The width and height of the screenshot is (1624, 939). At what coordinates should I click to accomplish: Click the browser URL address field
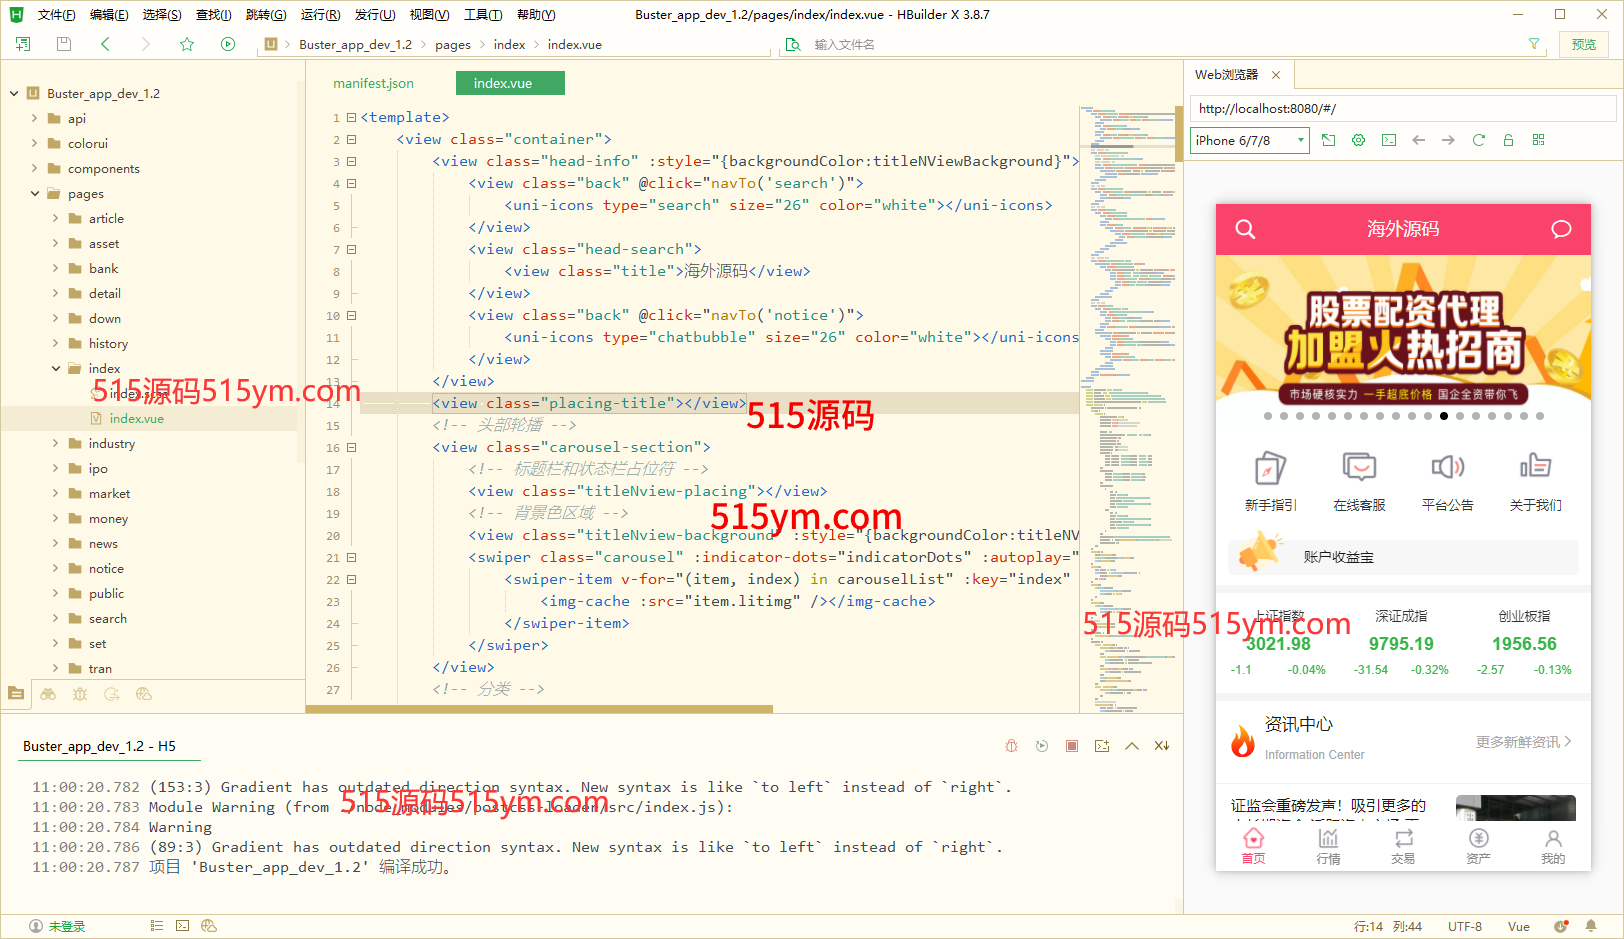pyautogui.click(x=1400, y=108)
